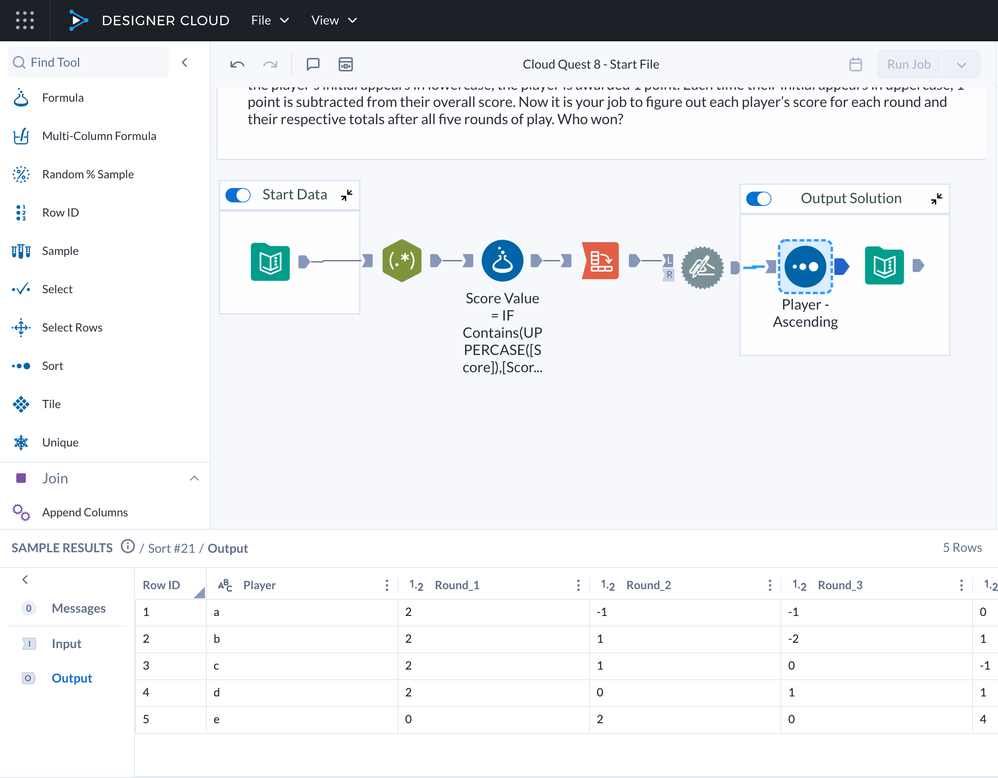Toggle the Start Data container switch
The image size is (998, 778).
point(238,195)
